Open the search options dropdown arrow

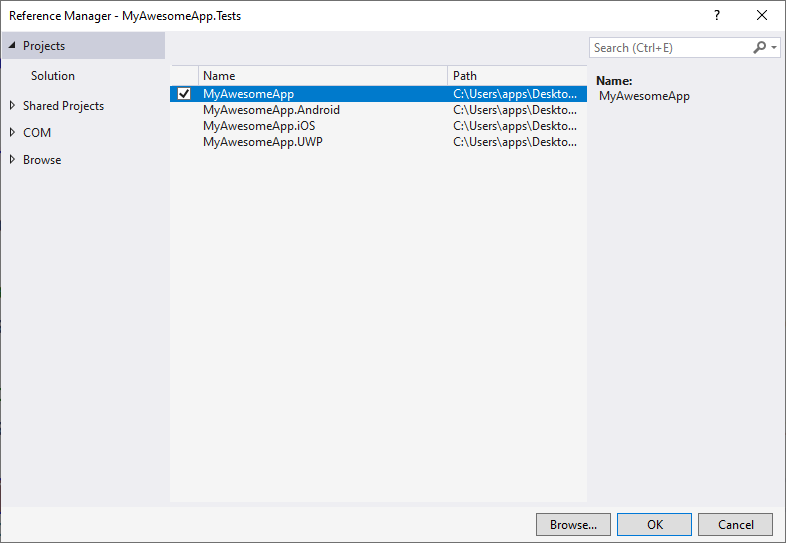point(774,48)
